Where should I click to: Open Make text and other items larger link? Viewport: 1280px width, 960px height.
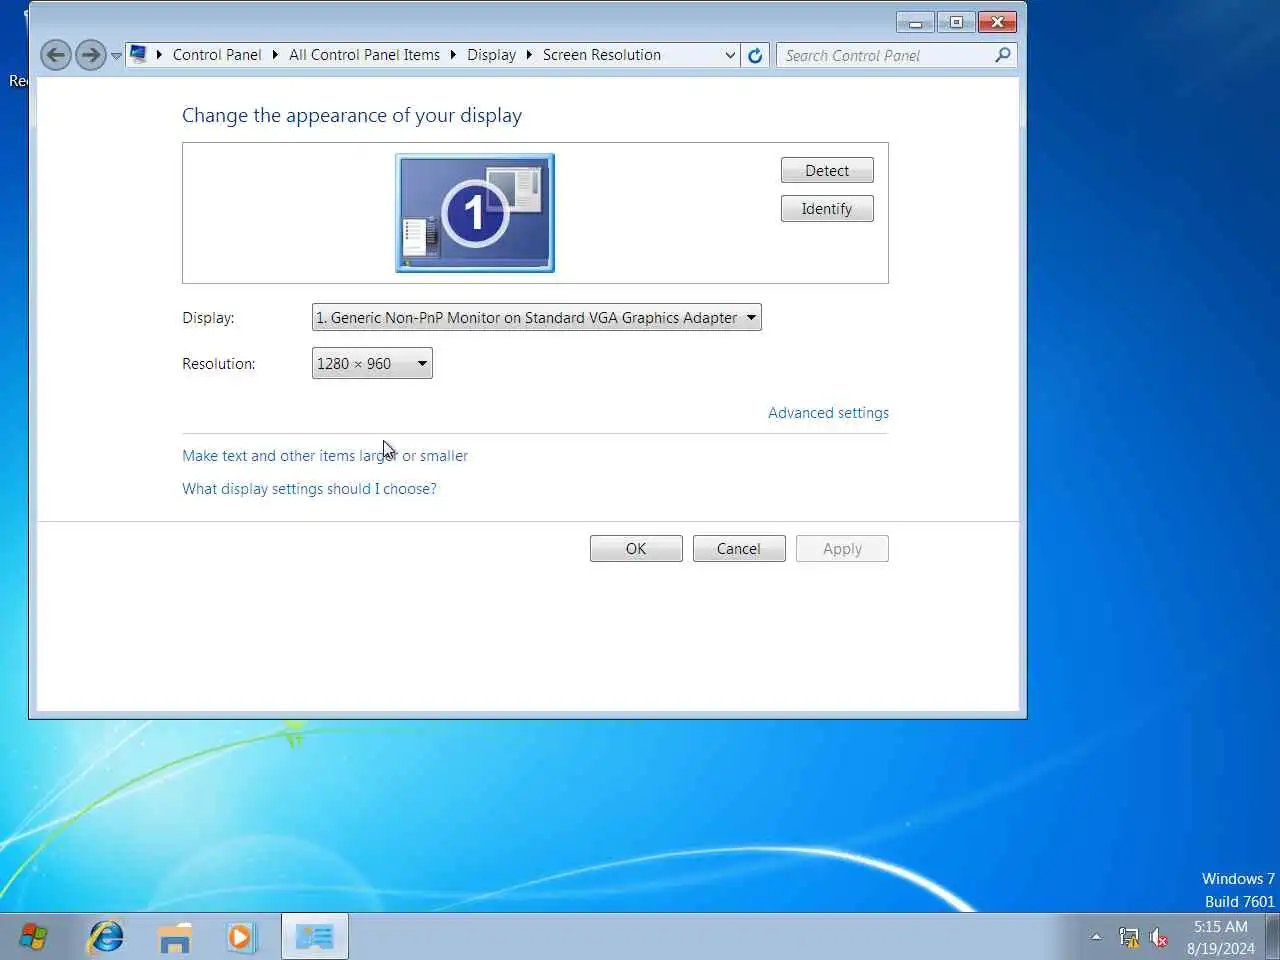coord(325,456)
